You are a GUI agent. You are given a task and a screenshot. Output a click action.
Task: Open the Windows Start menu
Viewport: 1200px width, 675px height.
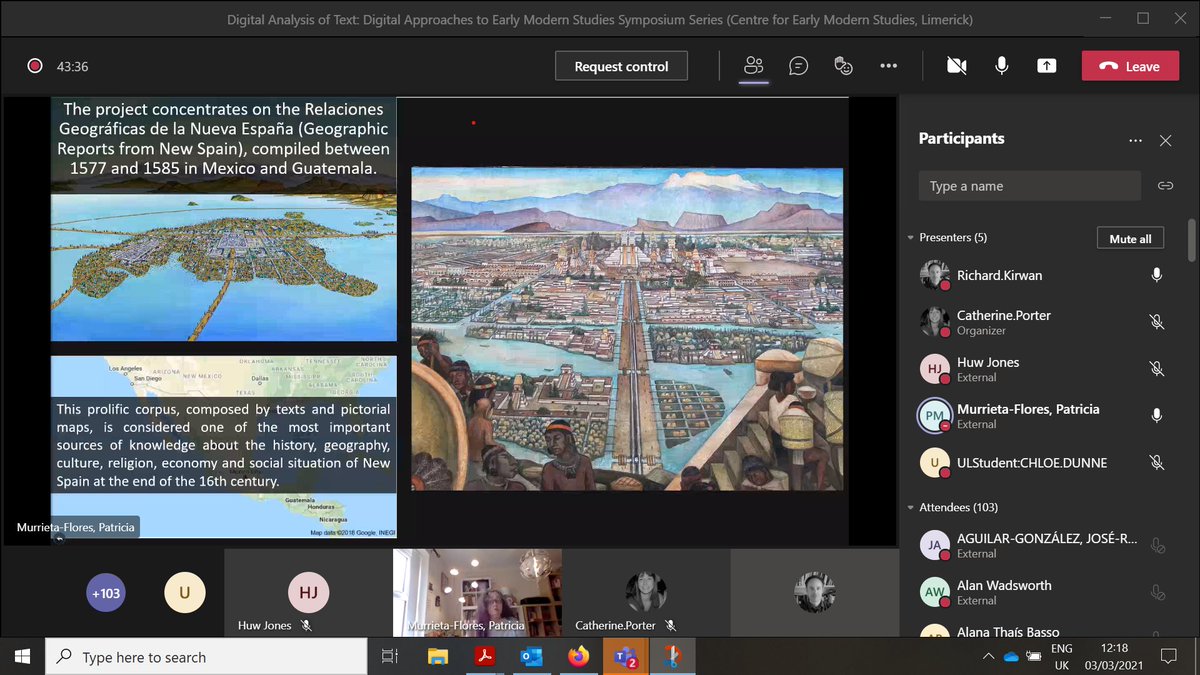pos(22,657)
